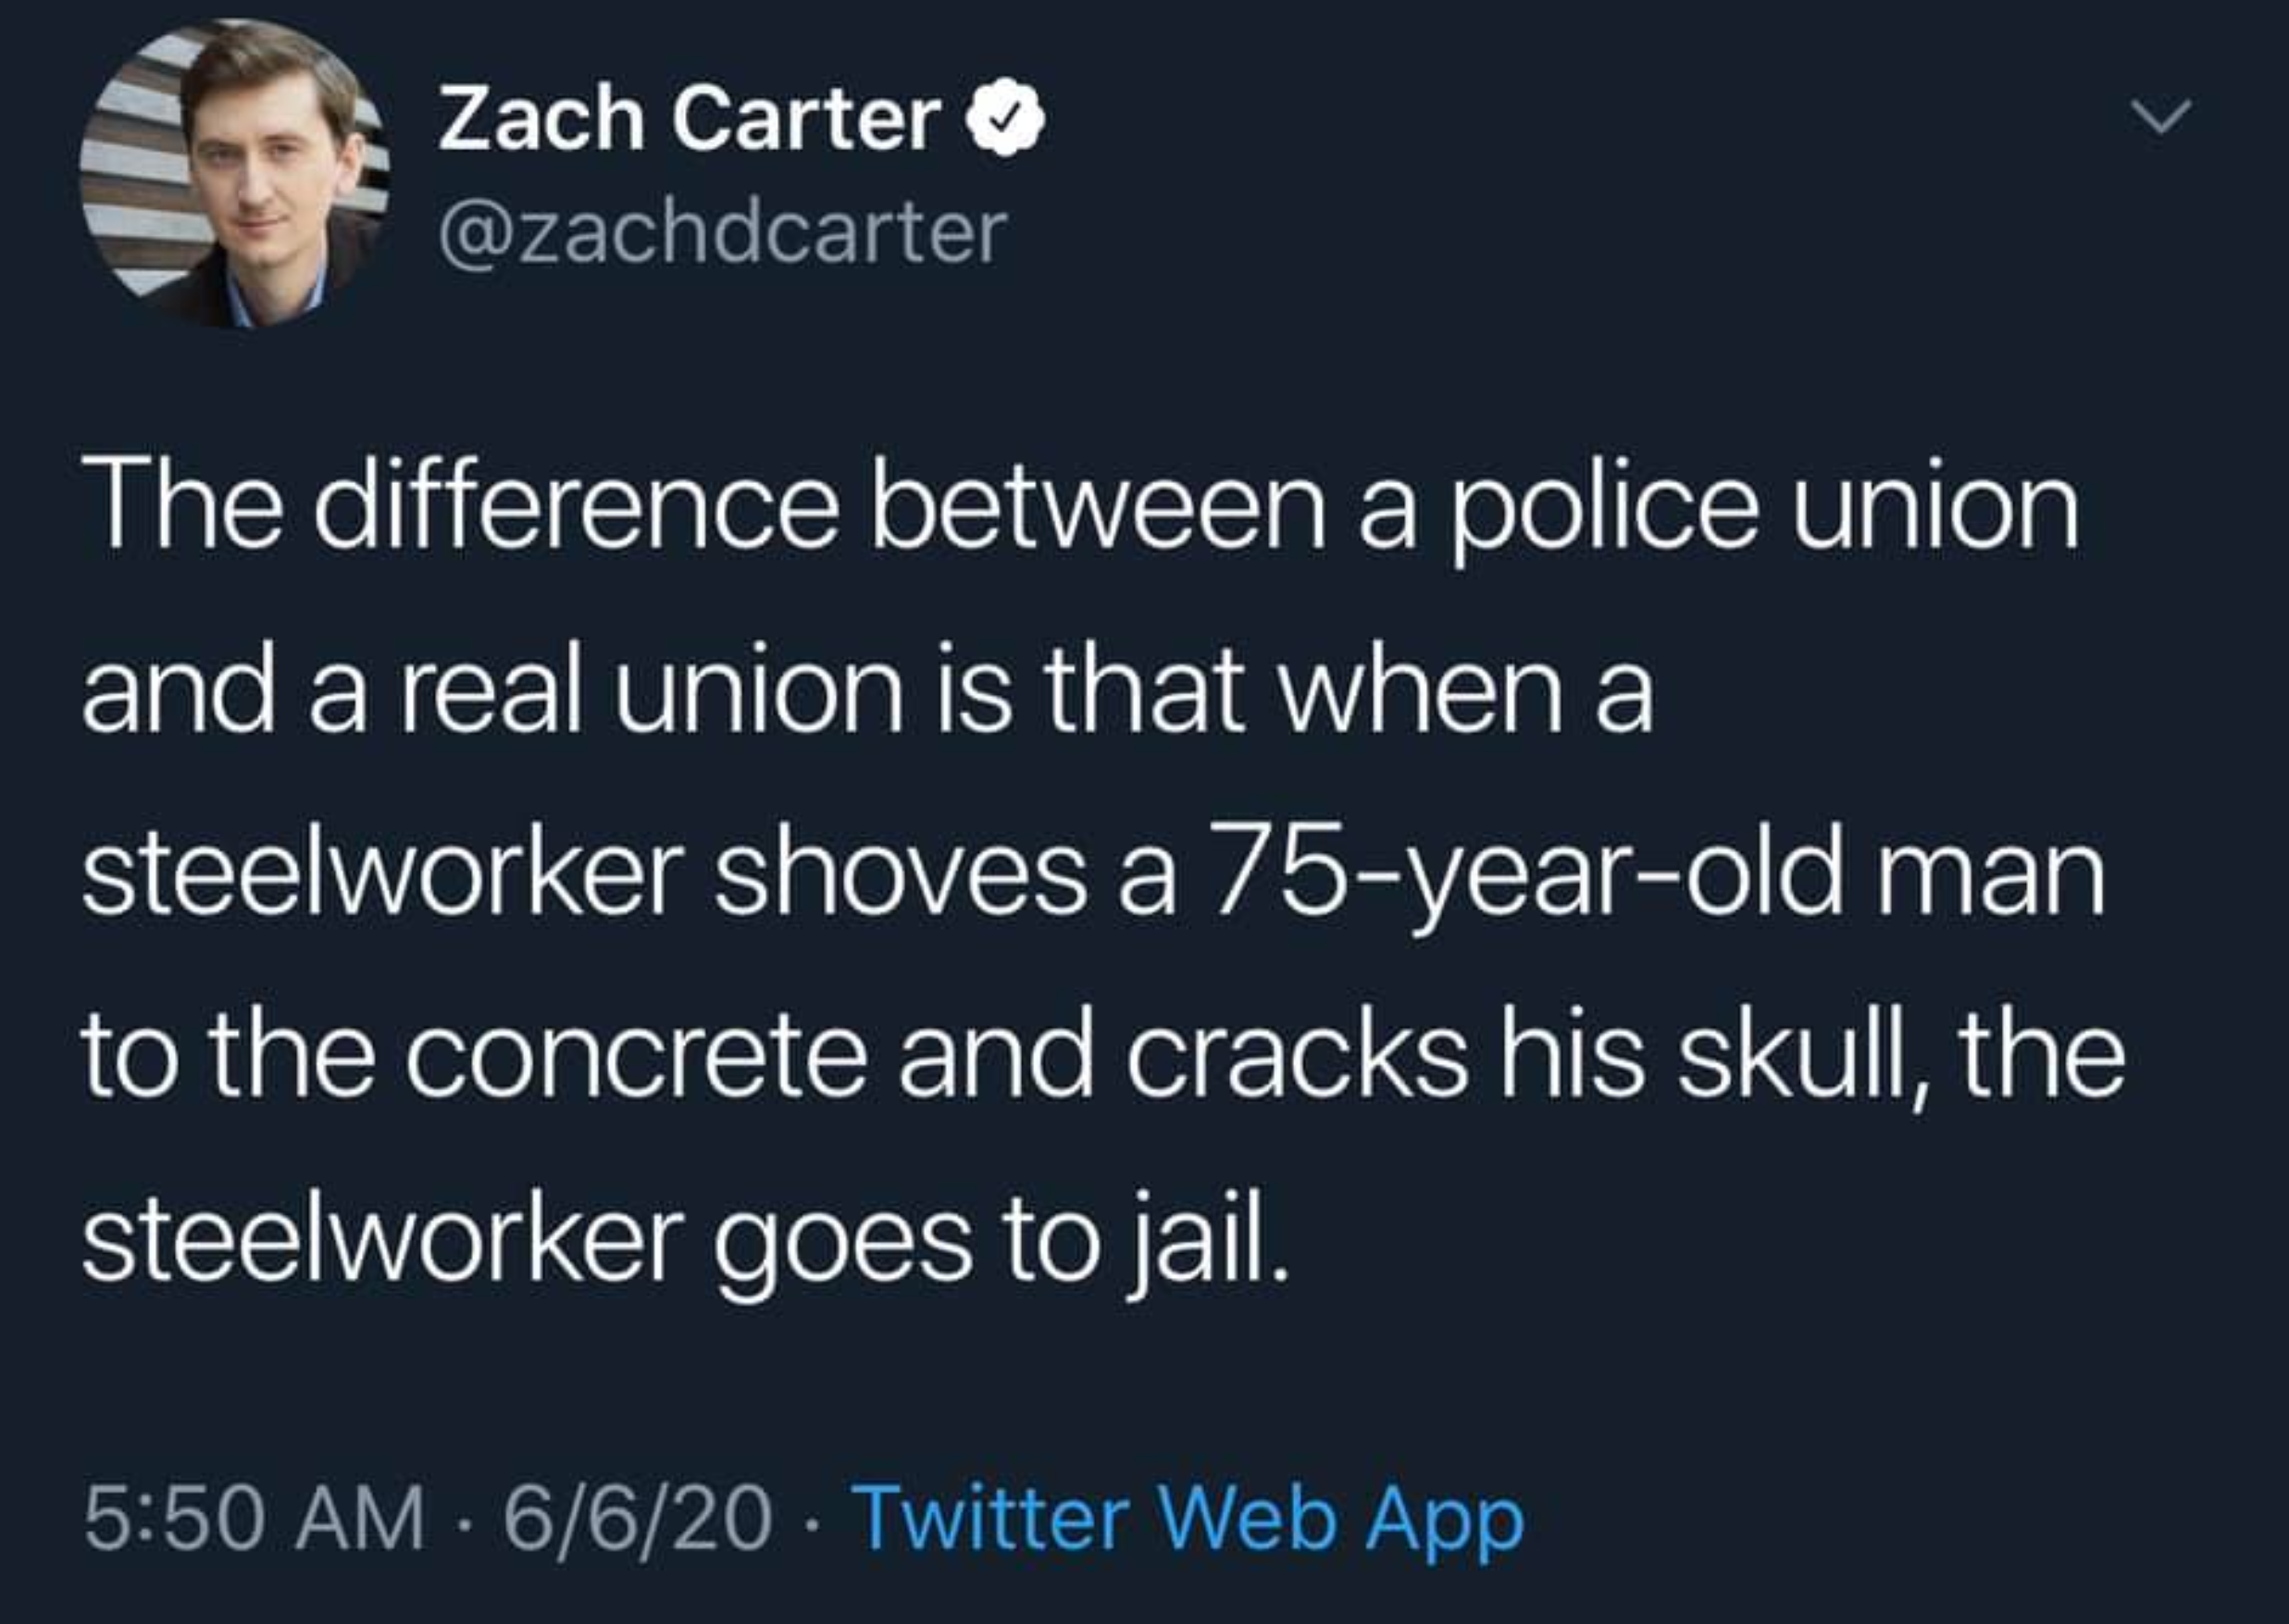2289x1624 pixels.
Task: Click the word "concrete" in the tweet
Action: [x=637, y=1059]
